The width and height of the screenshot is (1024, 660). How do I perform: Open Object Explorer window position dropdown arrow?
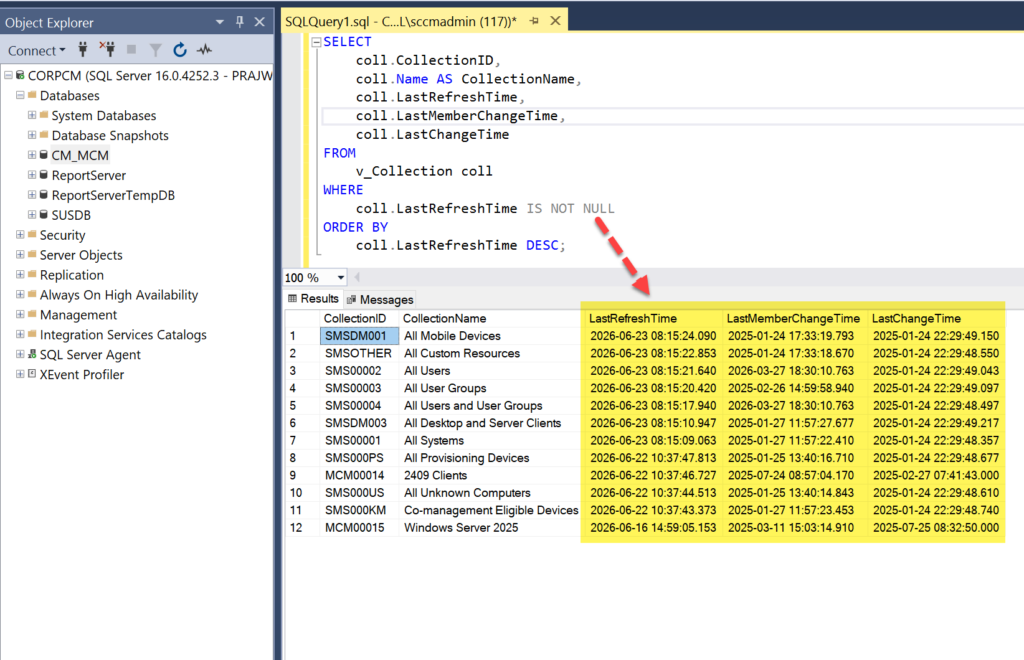[x=219, y=22]
